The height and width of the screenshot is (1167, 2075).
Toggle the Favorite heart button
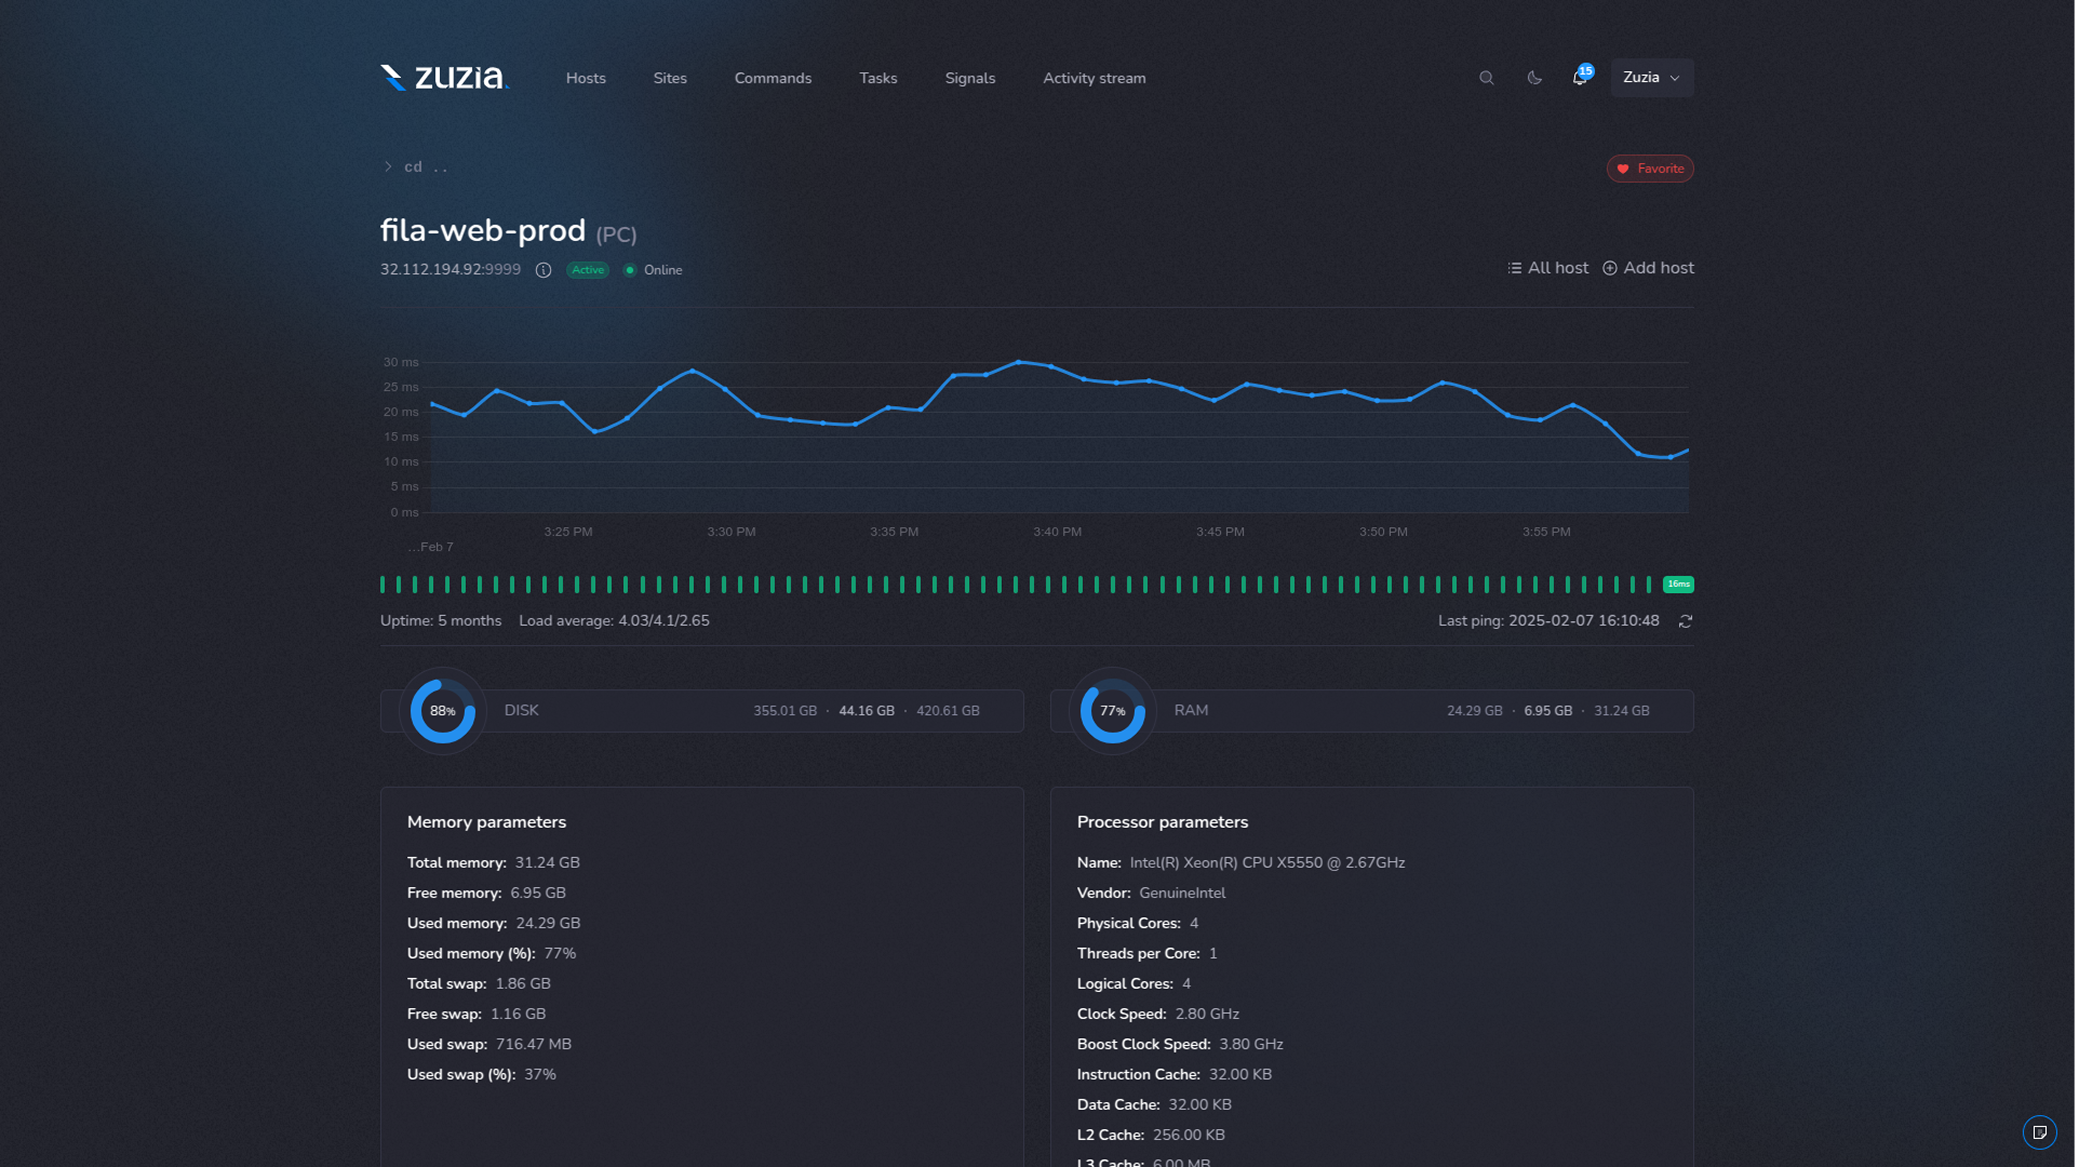[x=1650, y=168]
